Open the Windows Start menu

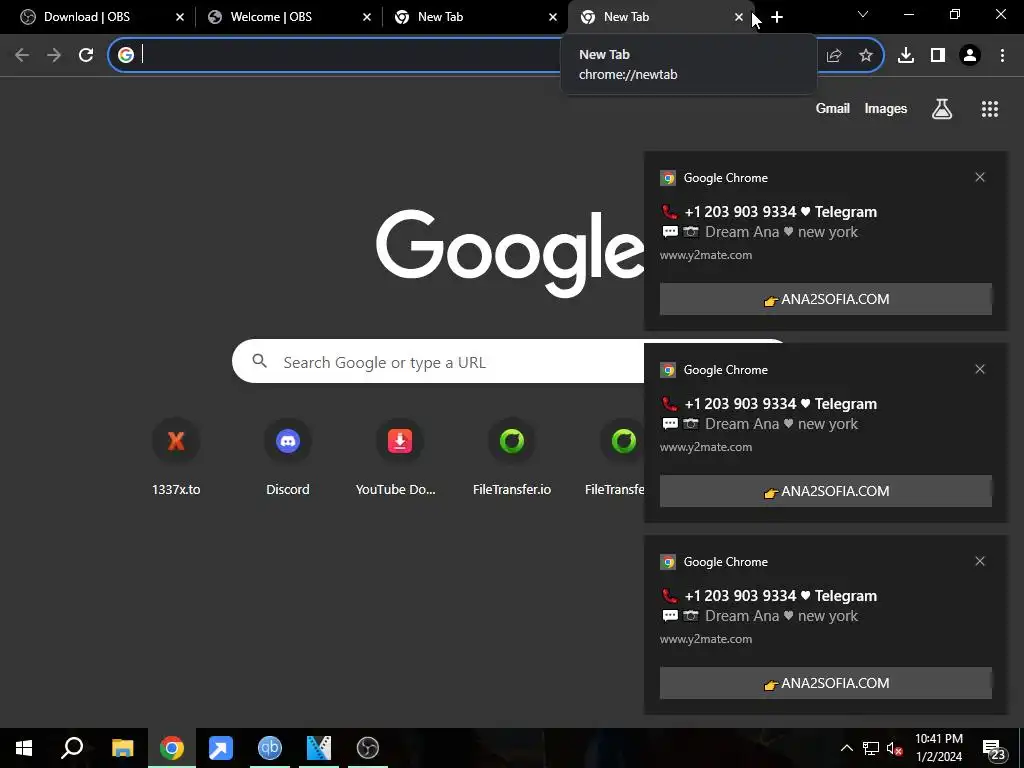pyautogui.click(x=24, y=748)
